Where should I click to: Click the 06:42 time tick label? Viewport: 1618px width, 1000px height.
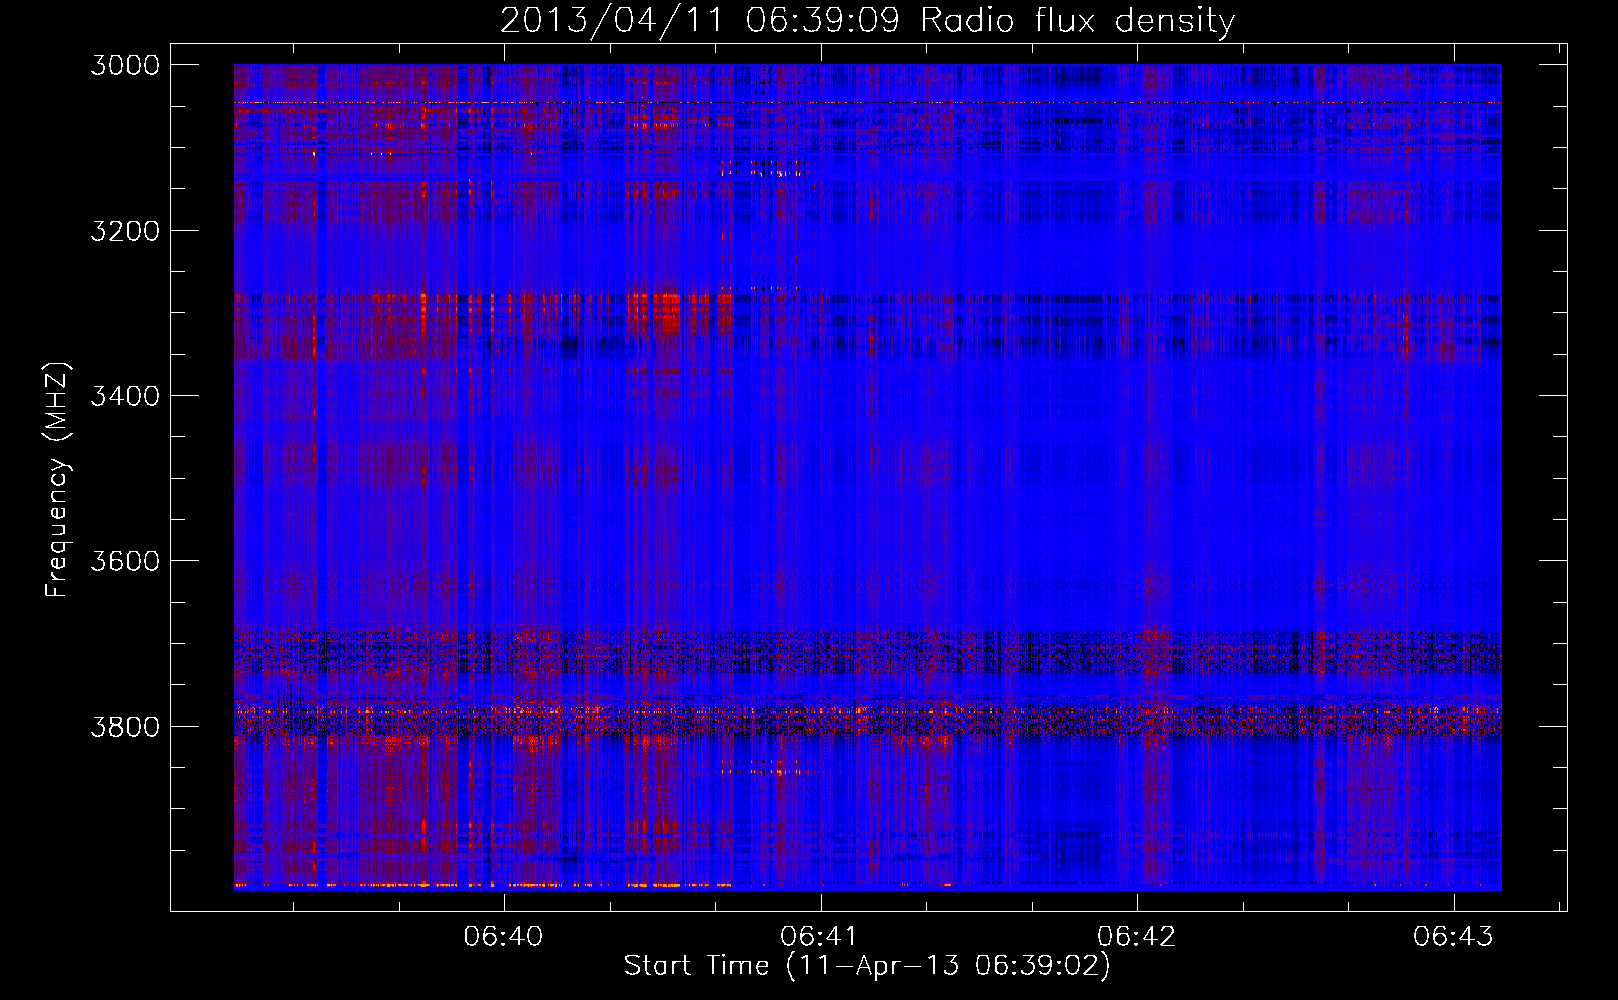[x=1137, y=936]
